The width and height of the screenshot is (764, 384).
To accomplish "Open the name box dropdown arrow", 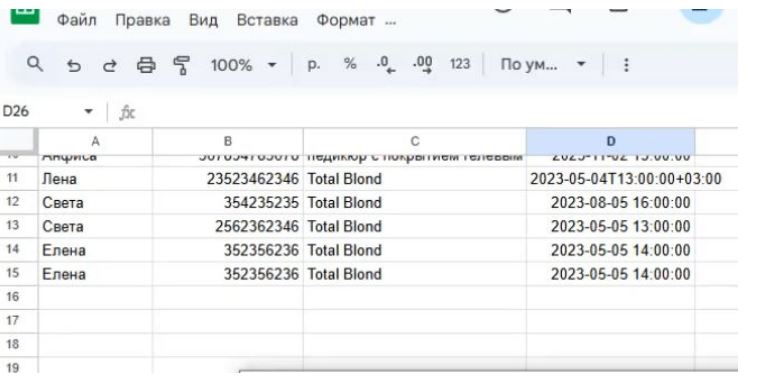I will click(x=88, y=112).
